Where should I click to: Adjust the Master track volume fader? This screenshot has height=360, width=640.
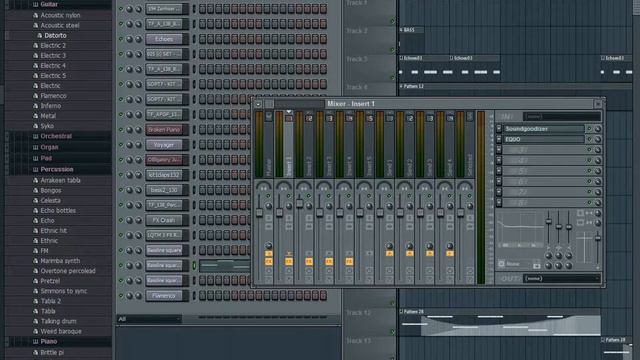(x=259, y=212)
